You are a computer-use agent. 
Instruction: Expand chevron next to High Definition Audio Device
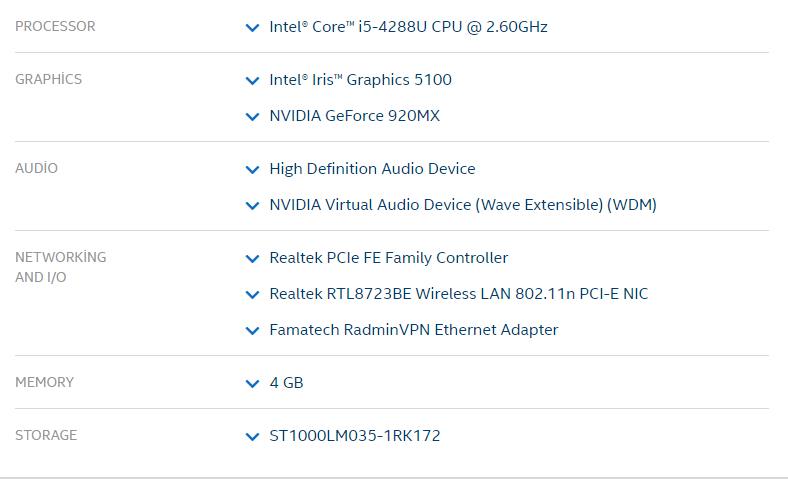[x=252, y=170]
